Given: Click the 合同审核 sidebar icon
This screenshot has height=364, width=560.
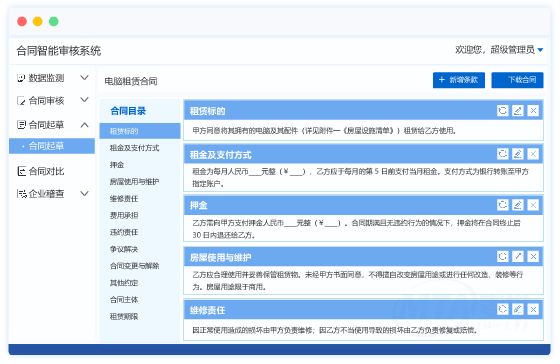Looking at the screenshot, I should [21, 101].
